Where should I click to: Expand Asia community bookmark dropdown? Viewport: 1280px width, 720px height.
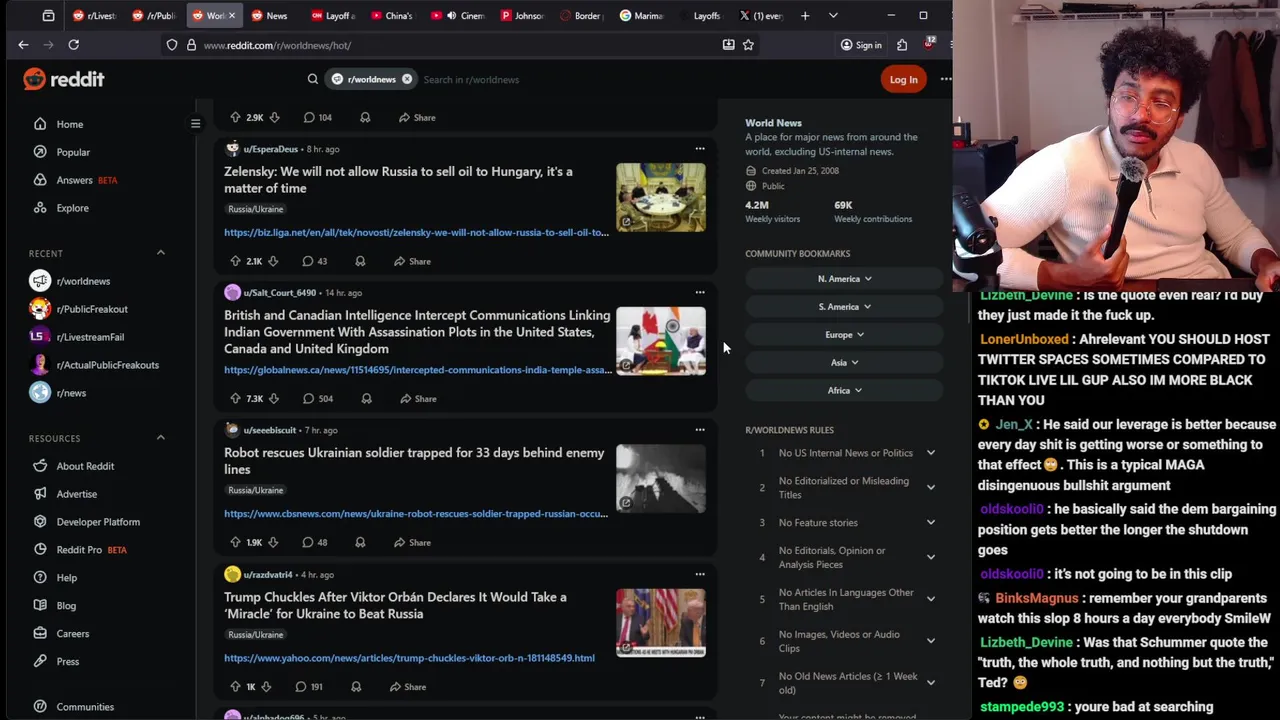coord(844,362)
